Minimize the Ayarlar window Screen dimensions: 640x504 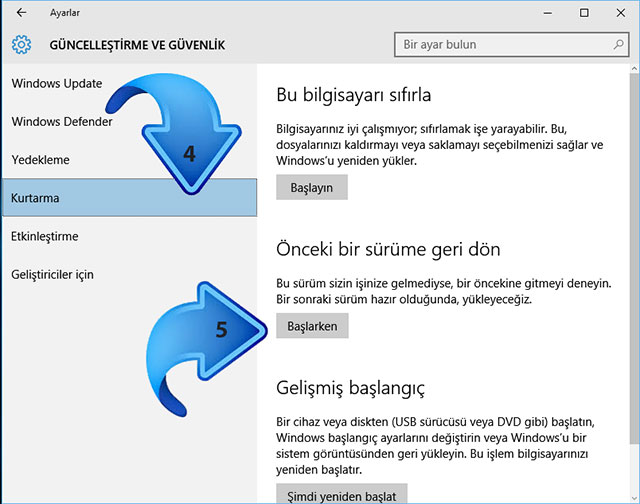click(x=548, y=13)
